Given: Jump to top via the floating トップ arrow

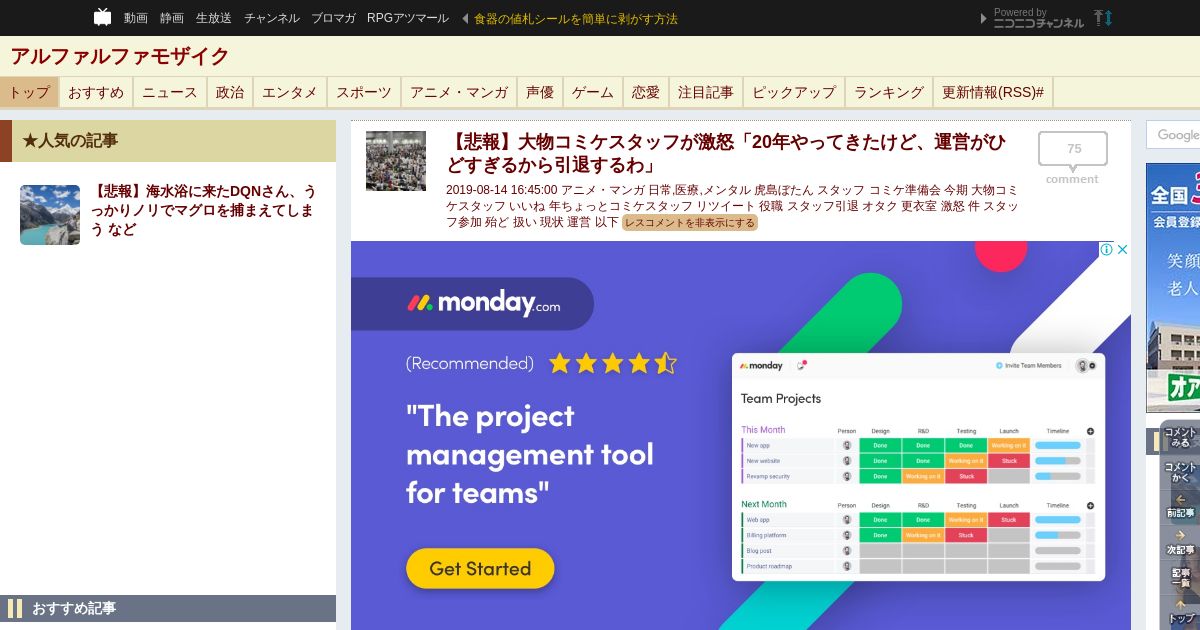Looking at the screenshot, I should tap(1180, 611).
